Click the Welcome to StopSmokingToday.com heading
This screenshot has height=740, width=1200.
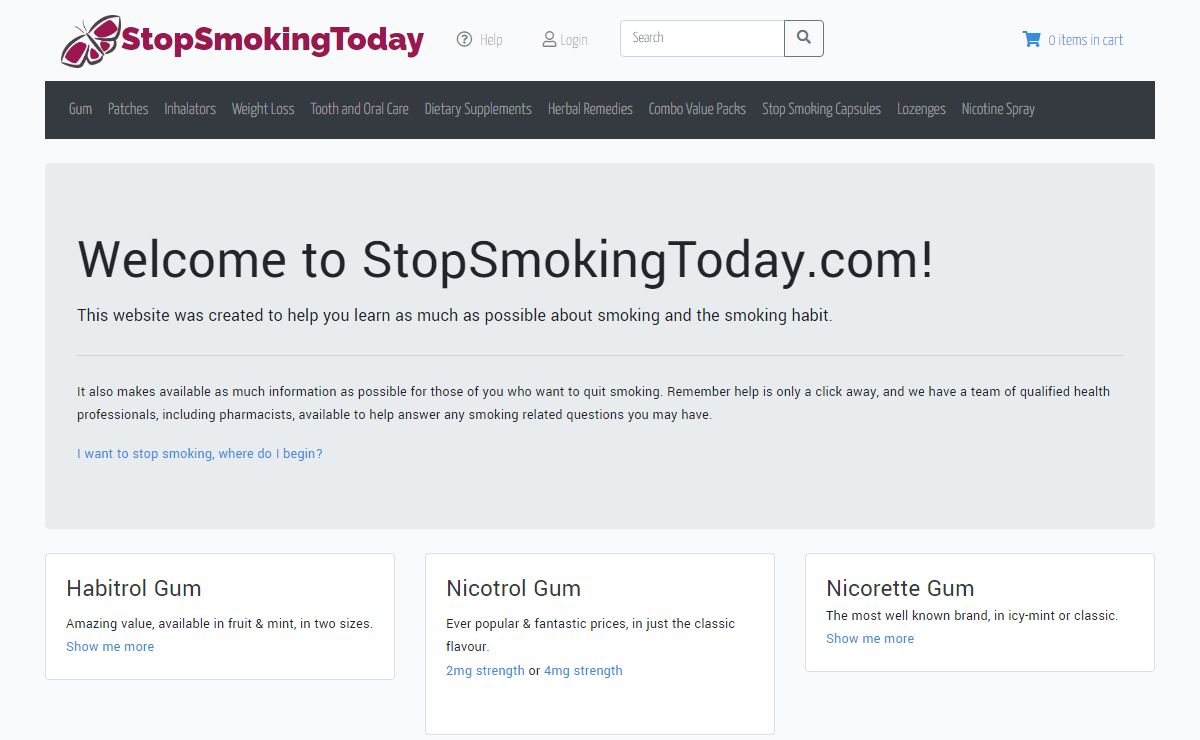pos(506,259)
